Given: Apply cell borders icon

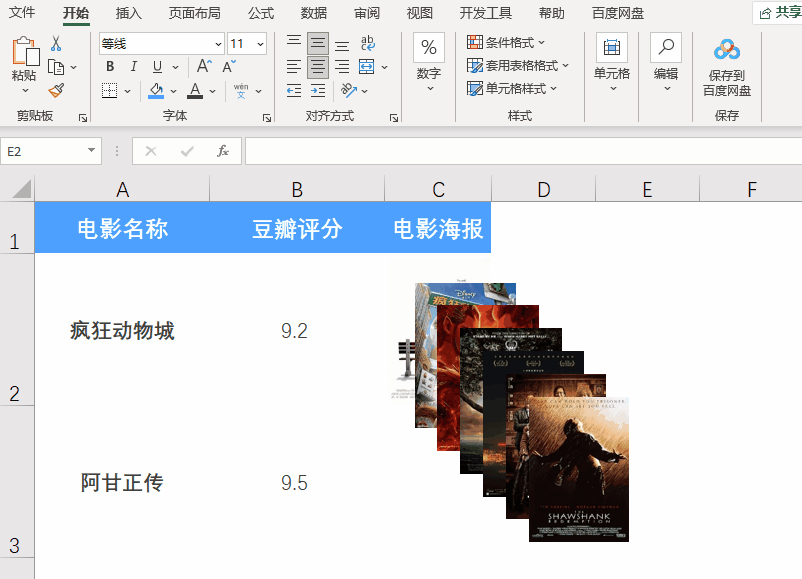Looking at the screenshot, I should pyautogui.click(x=109, y=91).
